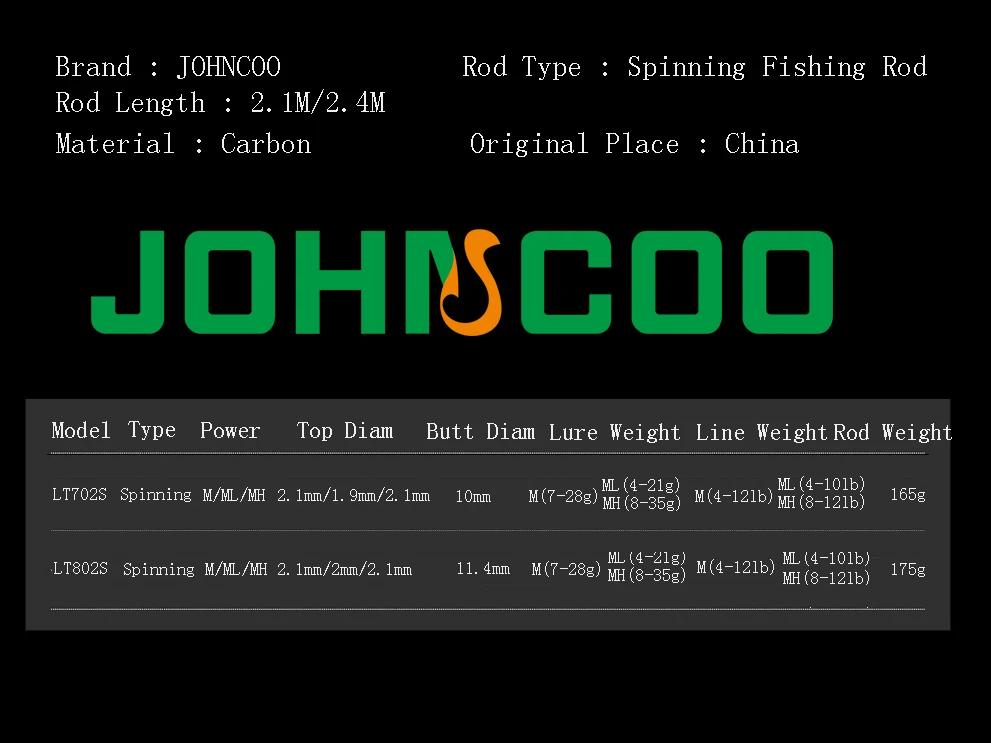Click the JOHNCOO green logo graphic
991x743 pixels.
pos(462,282)
